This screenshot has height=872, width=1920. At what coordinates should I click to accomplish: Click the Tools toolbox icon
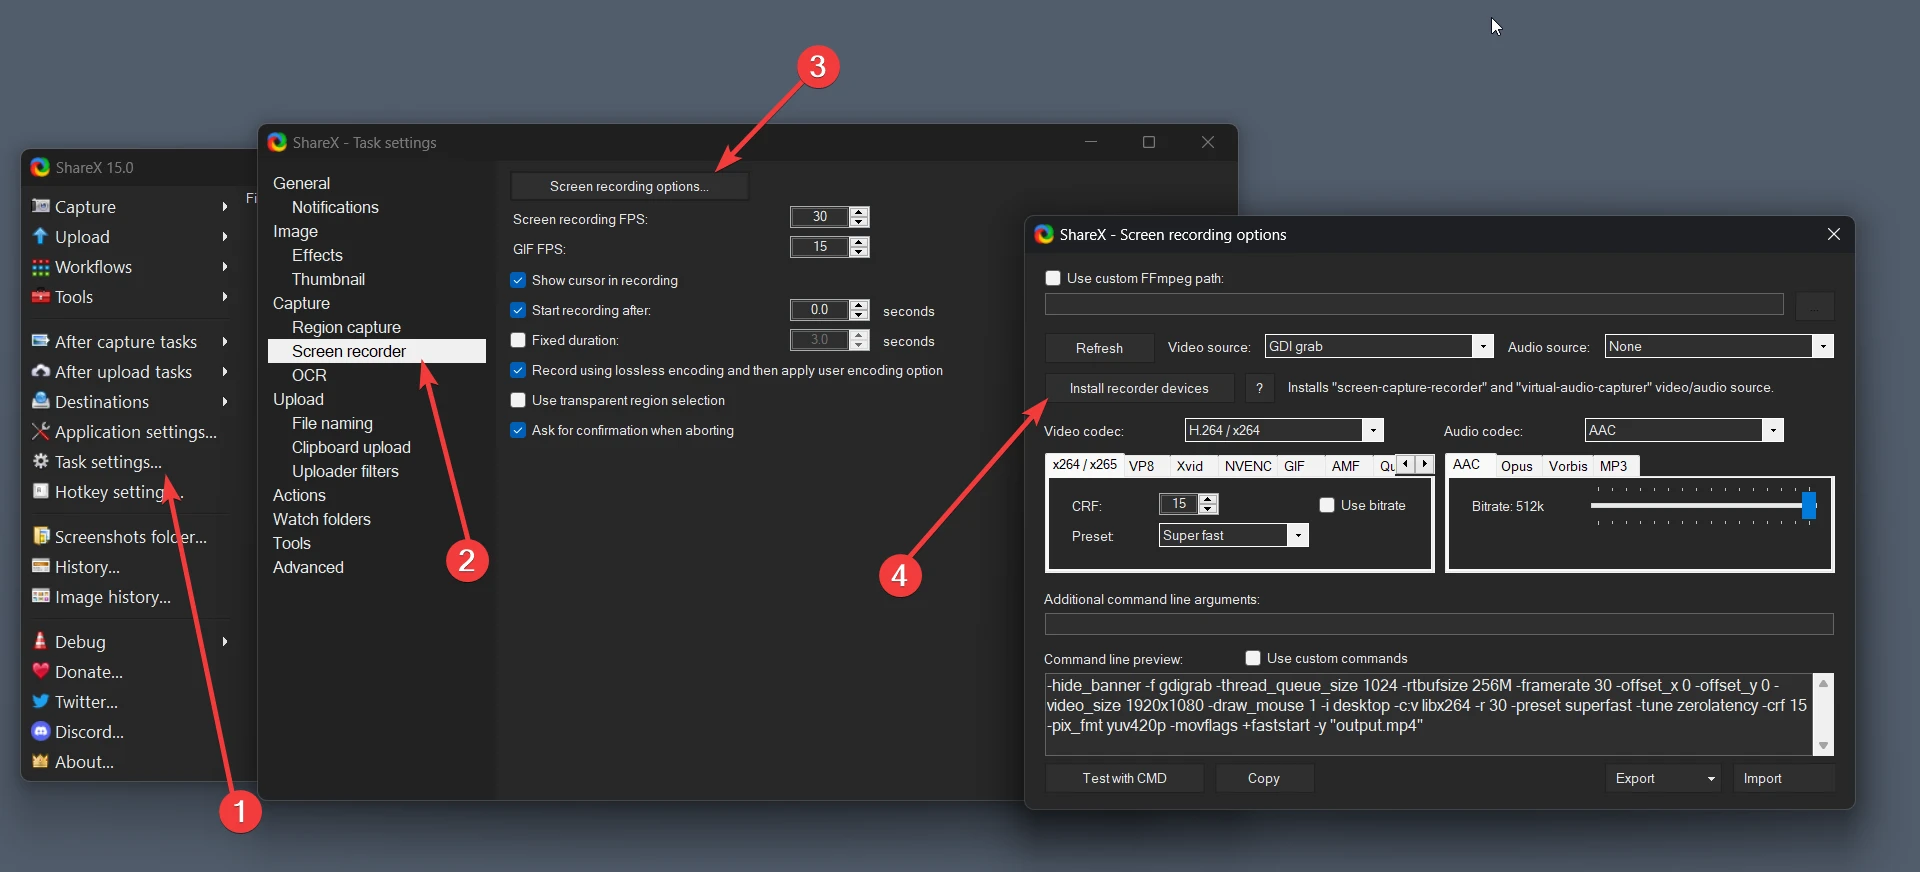tap(41, 296)
